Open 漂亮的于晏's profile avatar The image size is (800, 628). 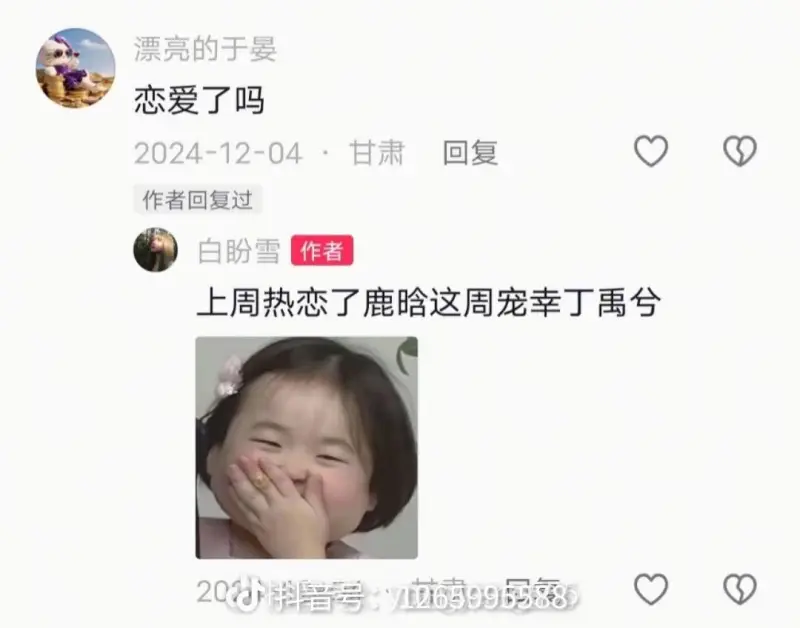[x=76, y=68]
